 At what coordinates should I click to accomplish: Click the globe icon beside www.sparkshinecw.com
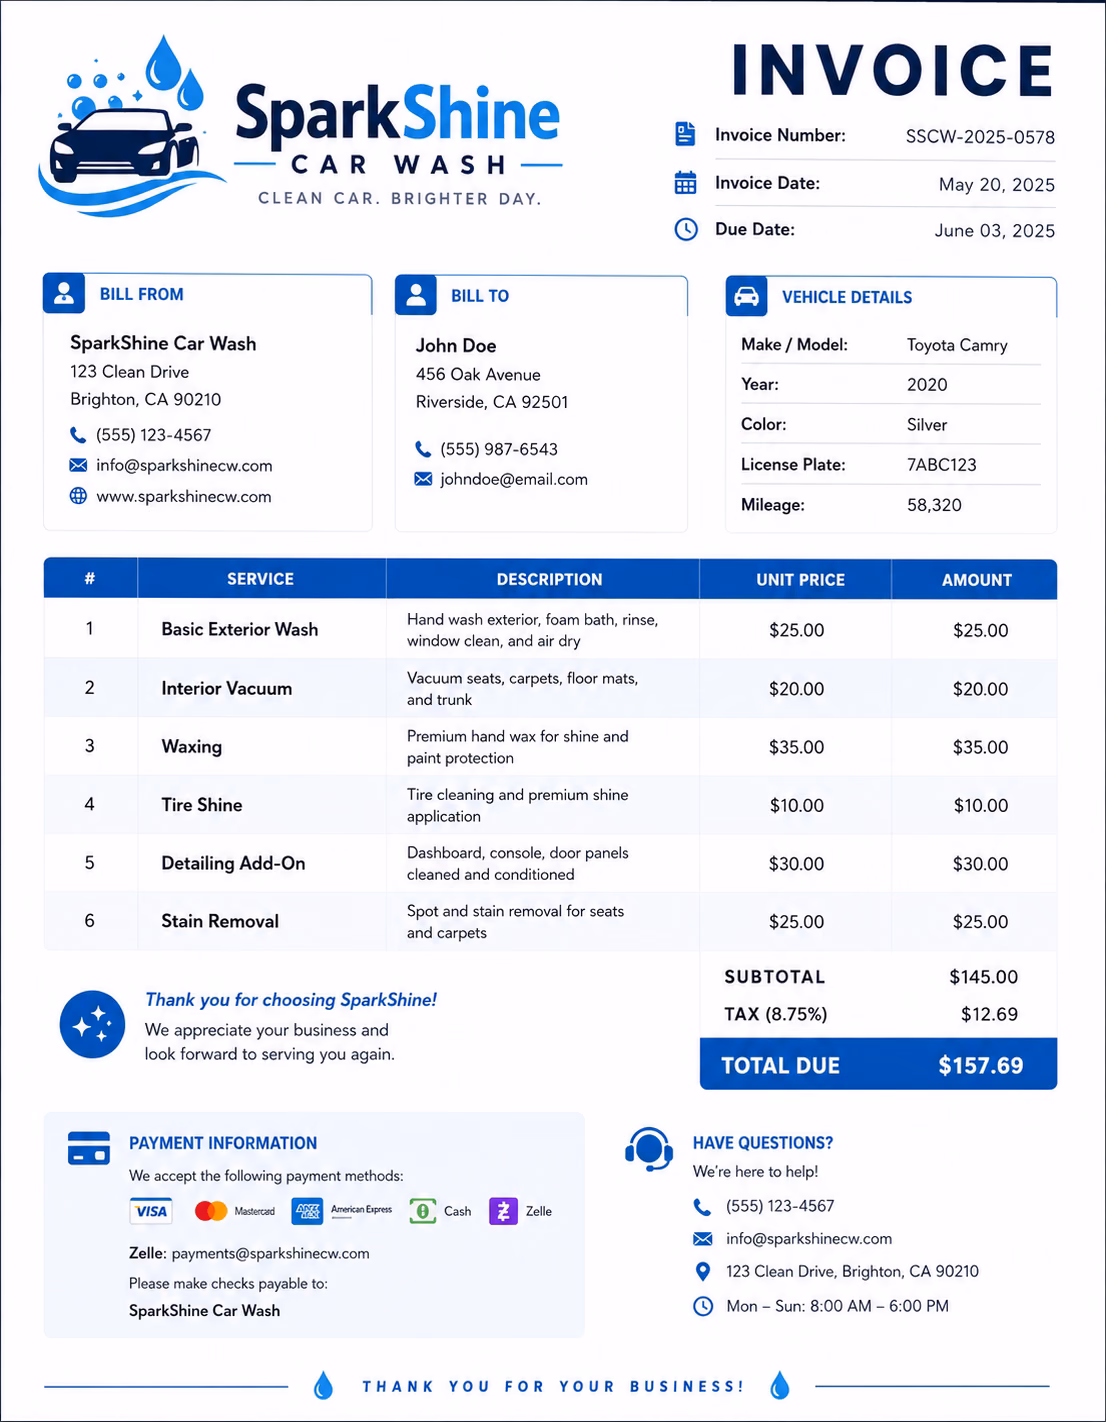78,496
